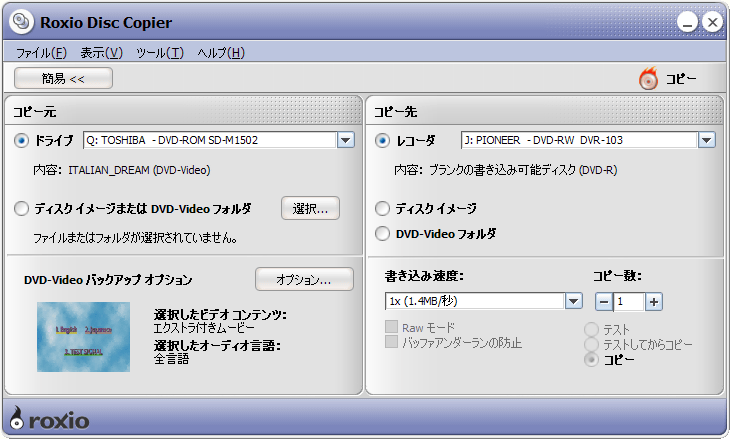Select the bottom コピー radio option
This screenshot has width=730, height=439.
pyautogui.click(x=591, y=359)
